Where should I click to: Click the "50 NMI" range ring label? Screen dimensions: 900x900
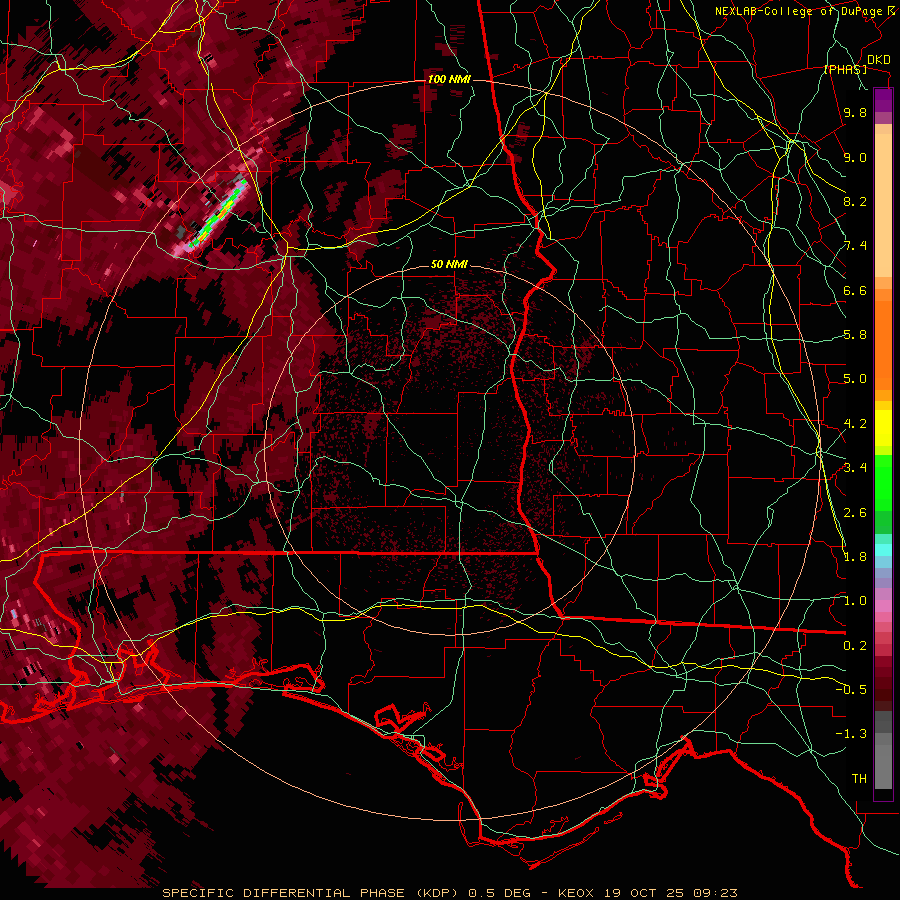coord(449,264)
